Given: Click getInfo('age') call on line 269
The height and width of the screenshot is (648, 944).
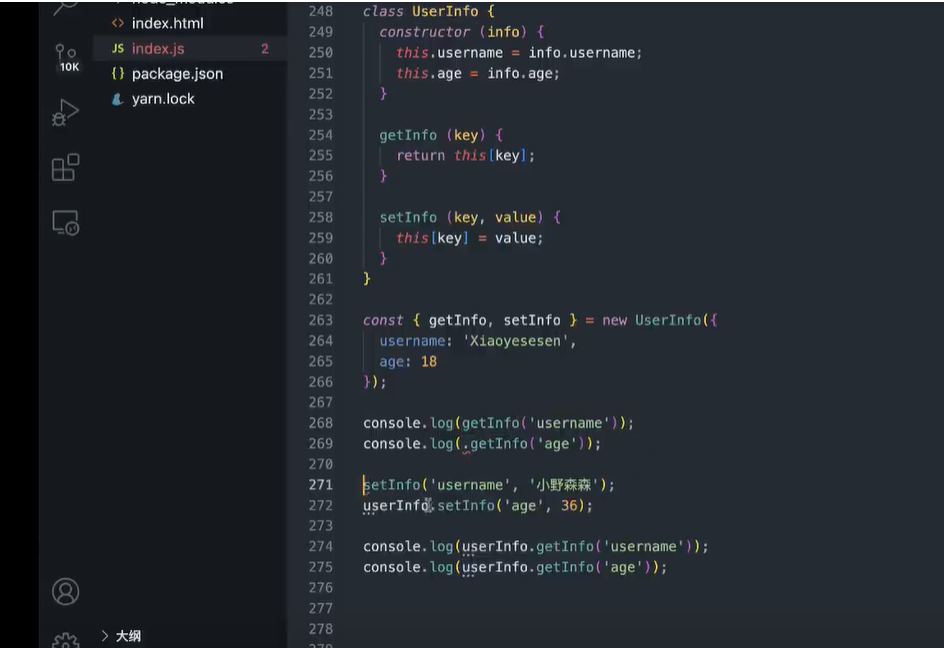Looking at the screenshot, I should click(x=528, y=444).
